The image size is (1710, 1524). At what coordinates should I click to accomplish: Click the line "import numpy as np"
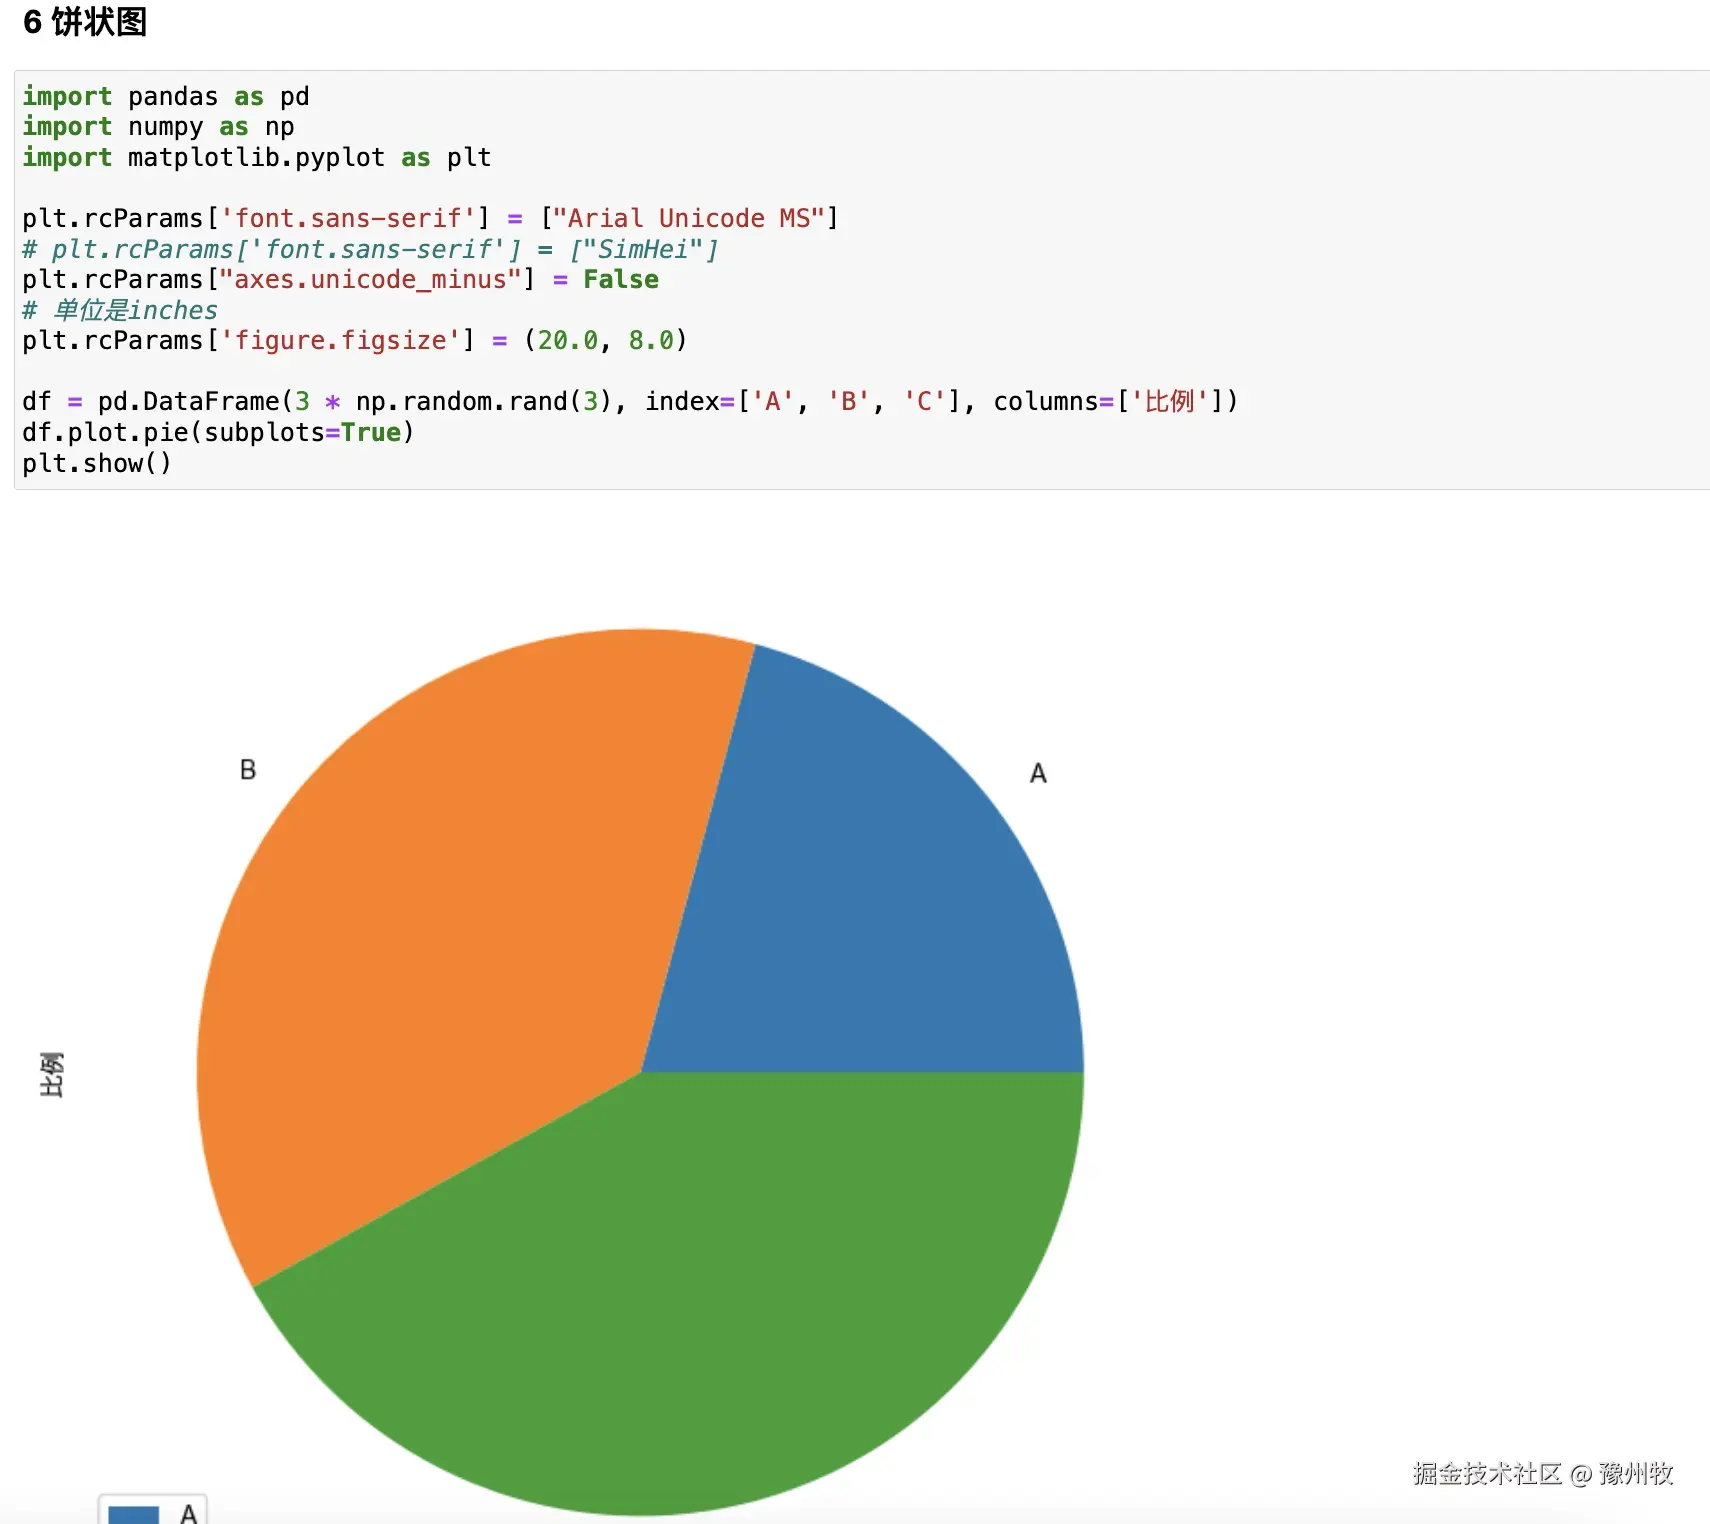pyautogui.click(x=158, y=127)
